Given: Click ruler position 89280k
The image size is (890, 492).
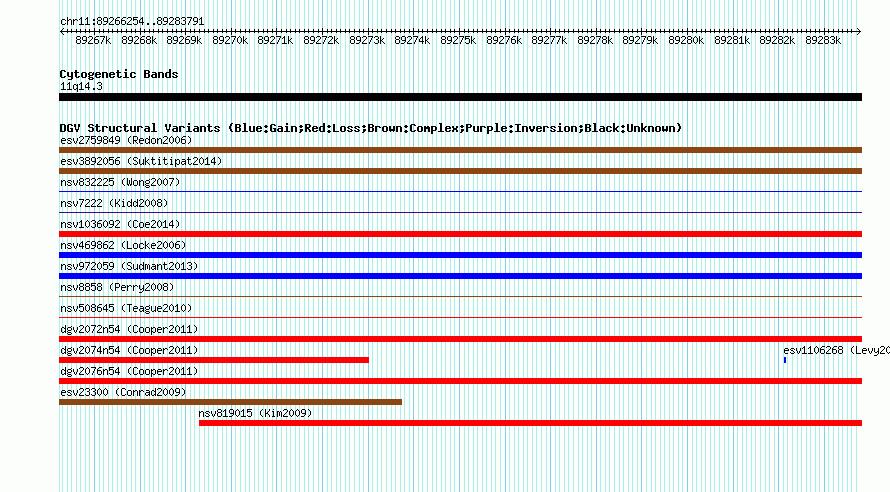Looking at the screenshot, I should click(x=686, y=40).
